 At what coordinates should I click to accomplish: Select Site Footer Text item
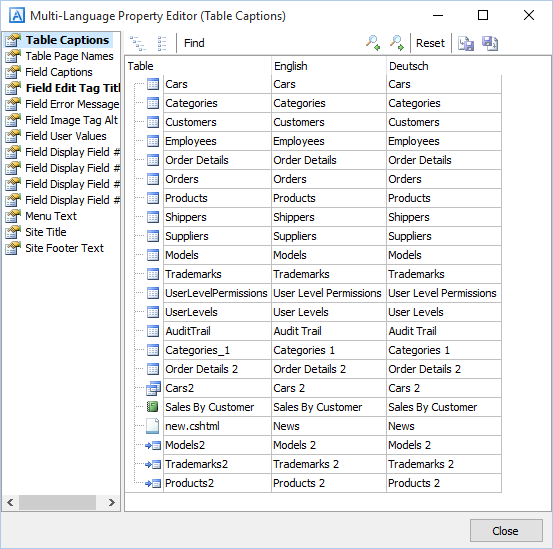(65, 248)
